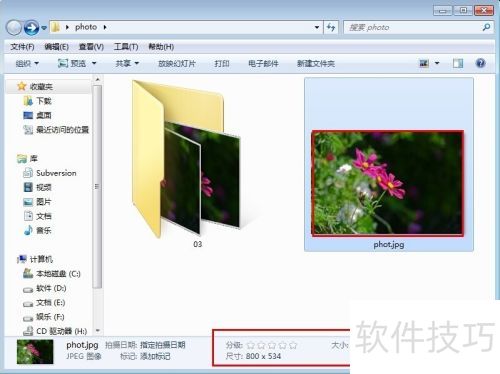Open the view options dropdown arrow

pyautogui.click(x=437, y=63)
